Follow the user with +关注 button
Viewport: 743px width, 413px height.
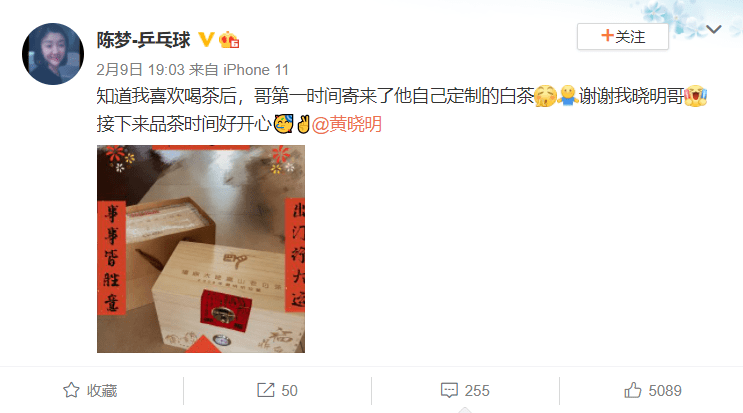tap(623, 36)
